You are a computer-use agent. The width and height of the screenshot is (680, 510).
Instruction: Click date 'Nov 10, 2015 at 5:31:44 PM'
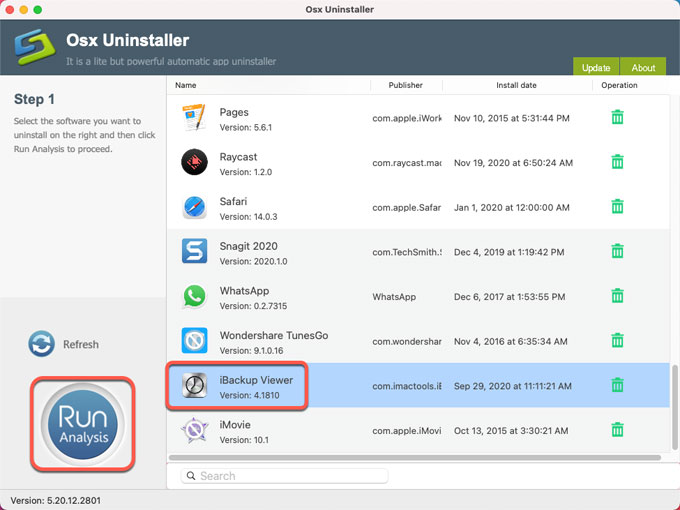pos(512,118)
